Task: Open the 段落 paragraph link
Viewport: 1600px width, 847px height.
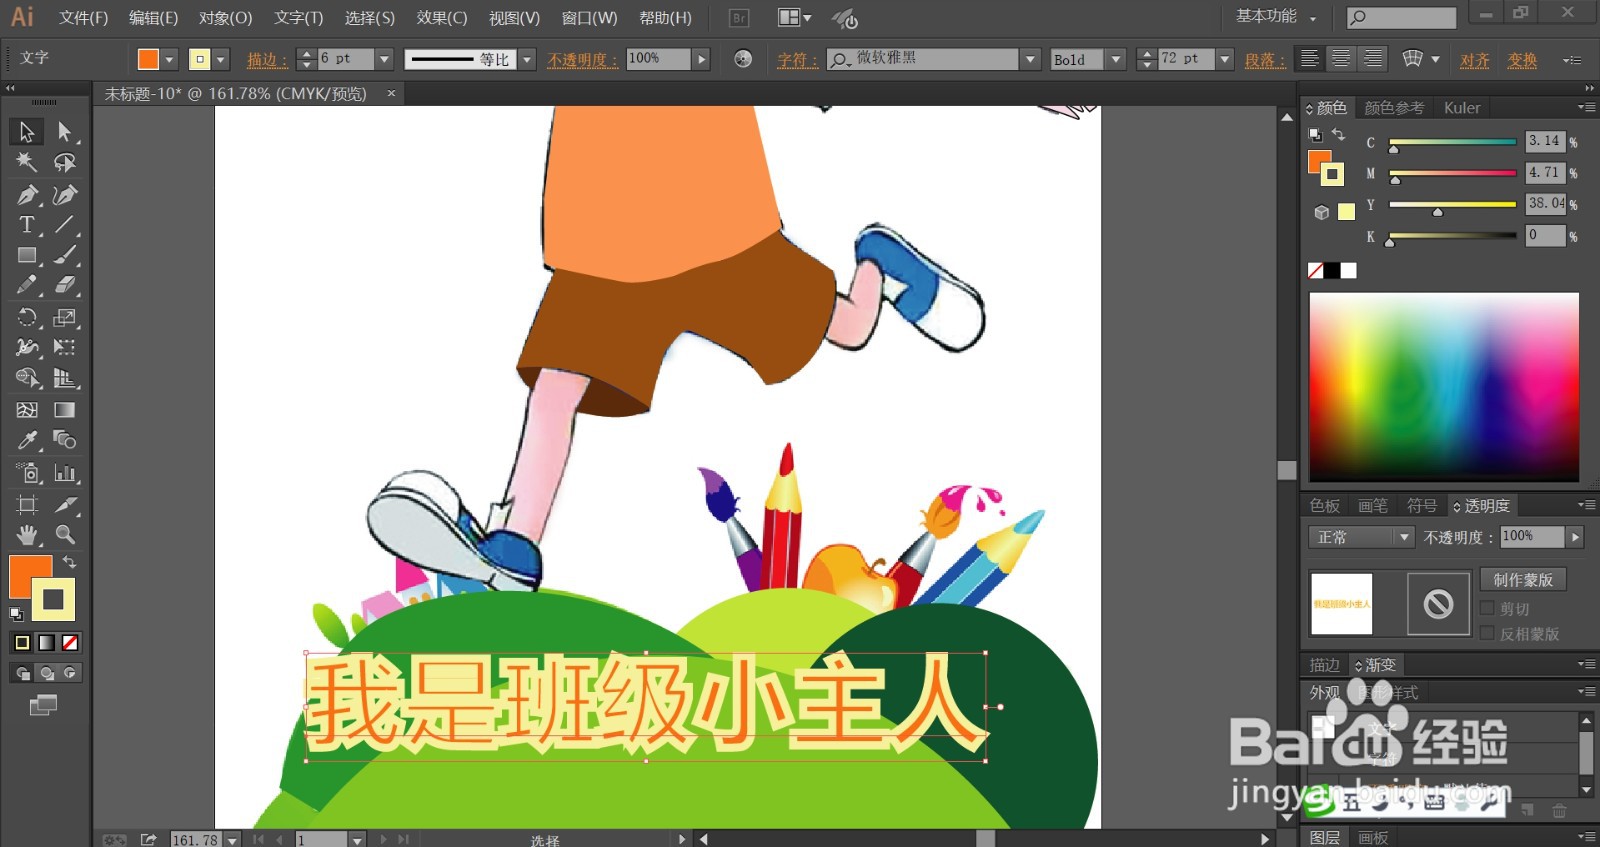Action: point(1265,60)
